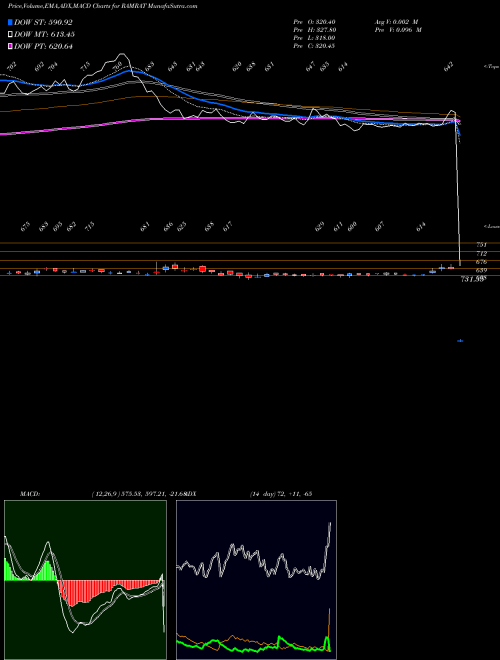Click the 676 price level label
Screen dimensions: 500x660
pyautogui.click(x=481, y=262)
